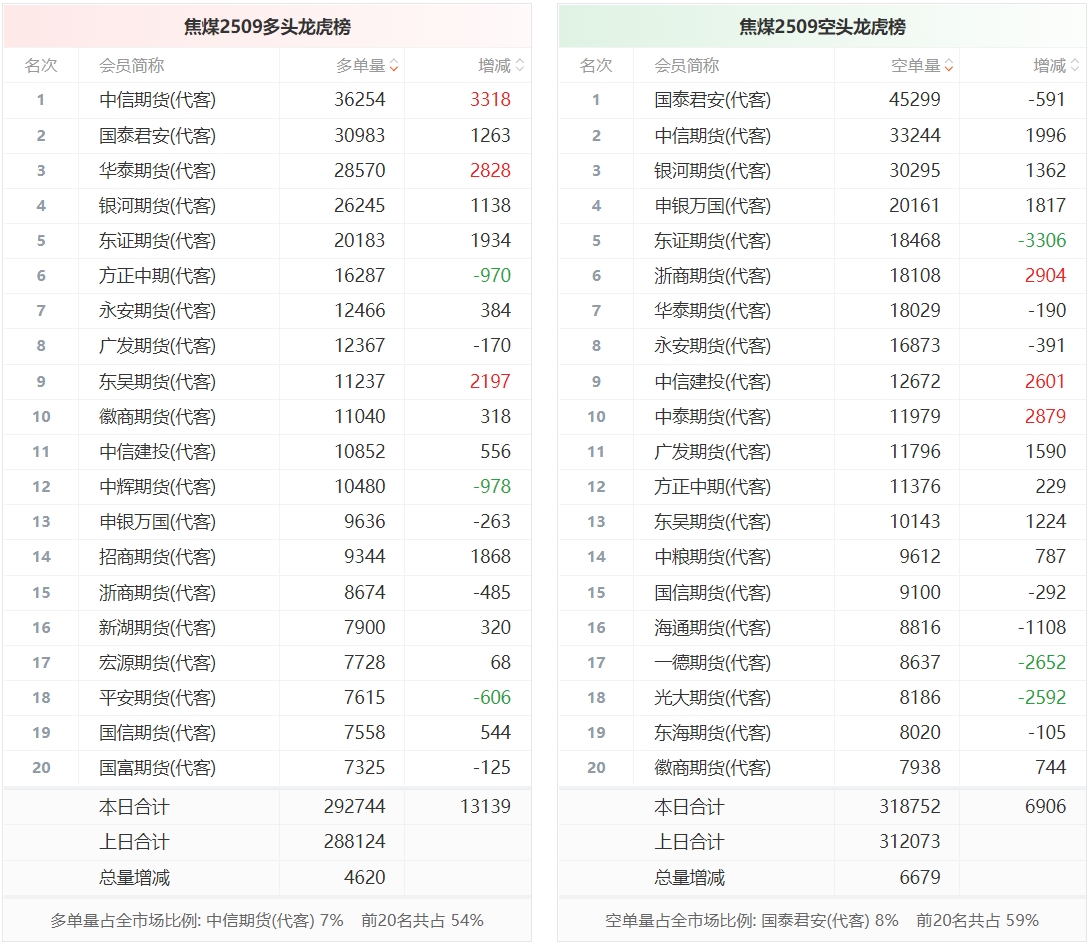Select 中信期货(代客) in short ranking row 2
The height and width of the screenshot is (946, 1091).
pos(712,136)
